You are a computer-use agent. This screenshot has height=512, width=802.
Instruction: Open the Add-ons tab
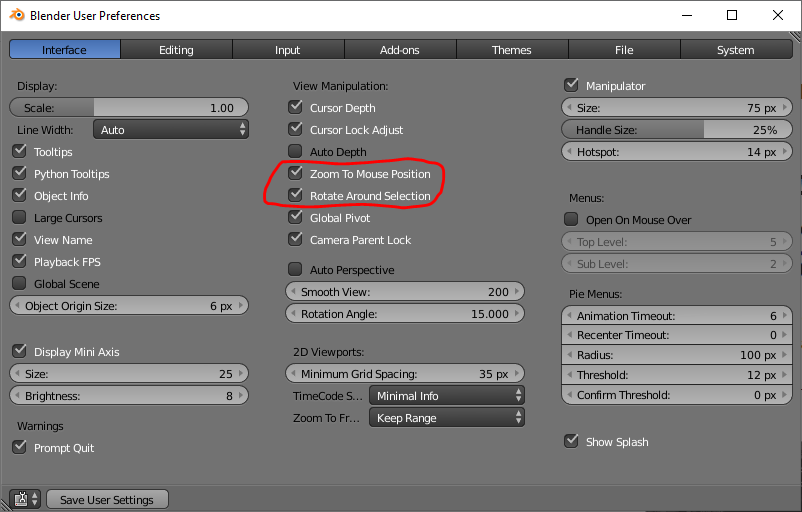pos(399,50)
